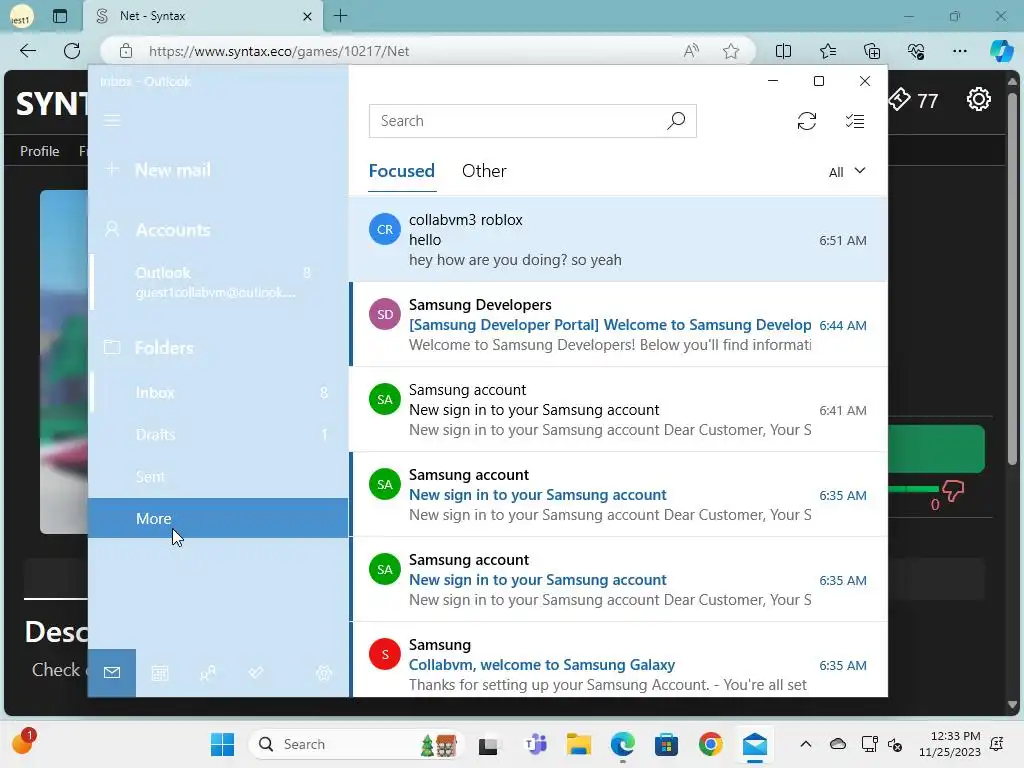
Task: Click New mail label
Action: coord(173,170)
